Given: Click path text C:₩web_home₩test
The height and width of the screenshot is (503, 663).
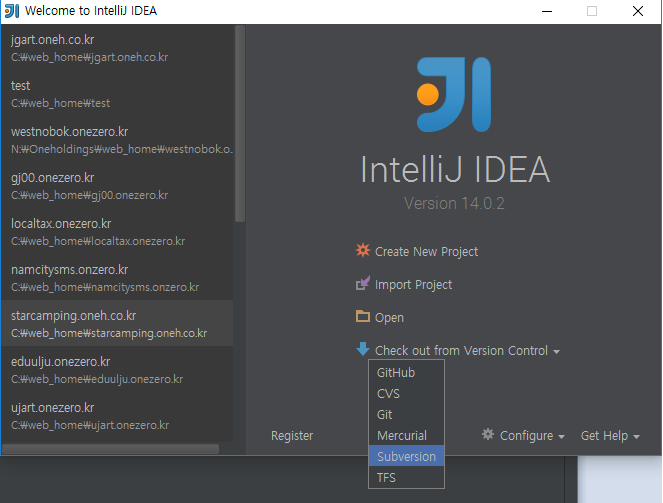Looking at the screenshot, I should pyautogui.click(x=60, y=103).
